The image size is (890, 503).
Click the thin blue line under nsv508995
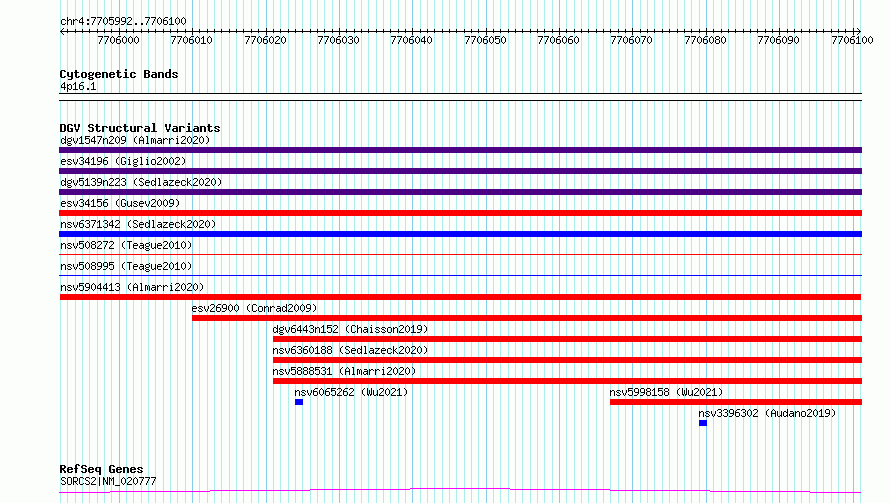point(460,275)
